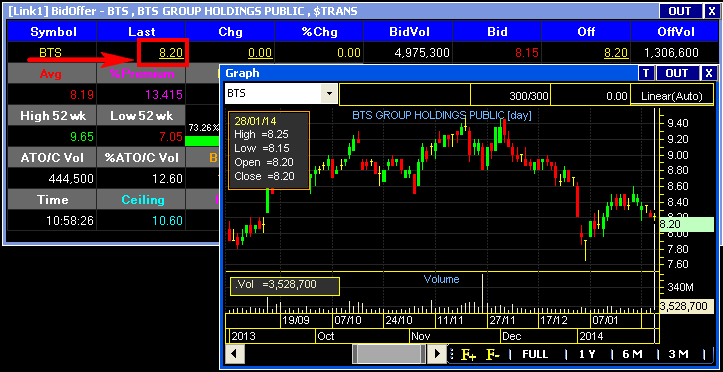This screenshot has height=372, width=723.
Task: Click the scroll-right arrow under the chart
Action: pyautogui.click(x=437, y=354)
